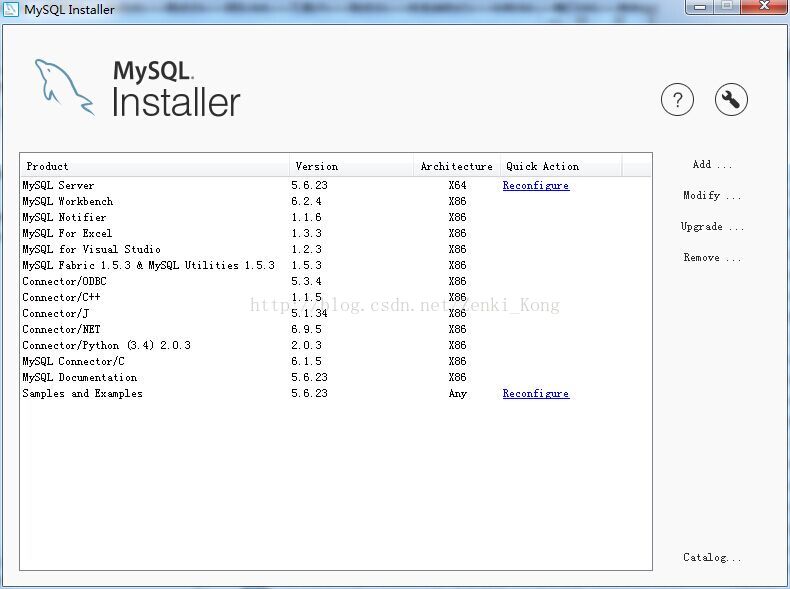Select MySQL Fabric 1.5.3 & Utilities row
This screenshot has width=790, height=589.
tap(336, 266)
